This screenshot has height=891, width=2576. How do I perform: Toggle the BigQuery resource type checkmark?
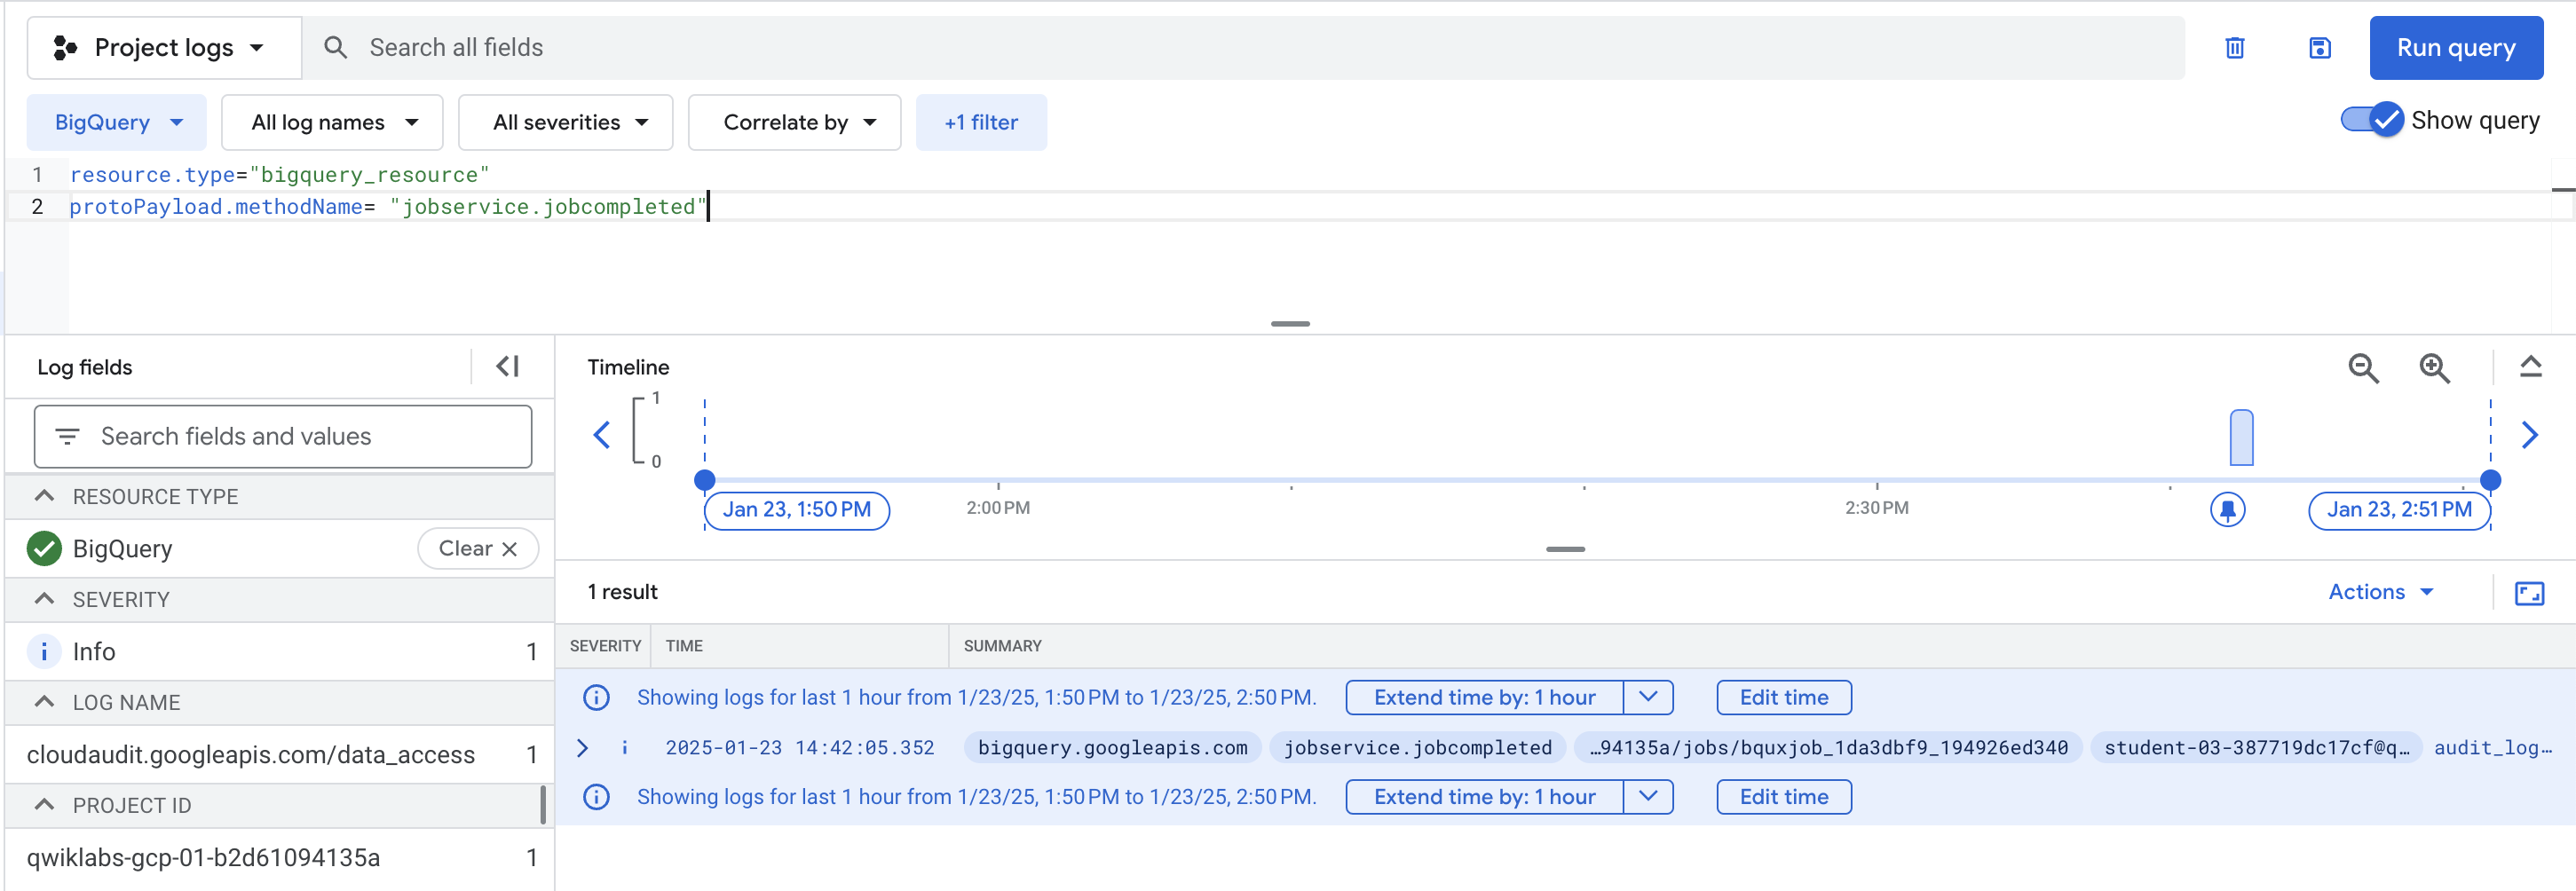coord(43,548)
